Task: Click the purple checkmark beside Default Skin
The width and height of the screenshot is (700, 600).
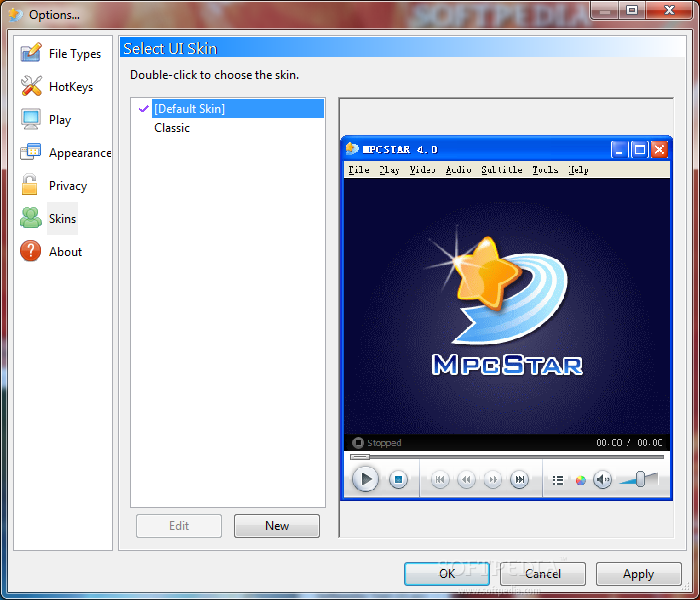Action: (x=143, y=108)
